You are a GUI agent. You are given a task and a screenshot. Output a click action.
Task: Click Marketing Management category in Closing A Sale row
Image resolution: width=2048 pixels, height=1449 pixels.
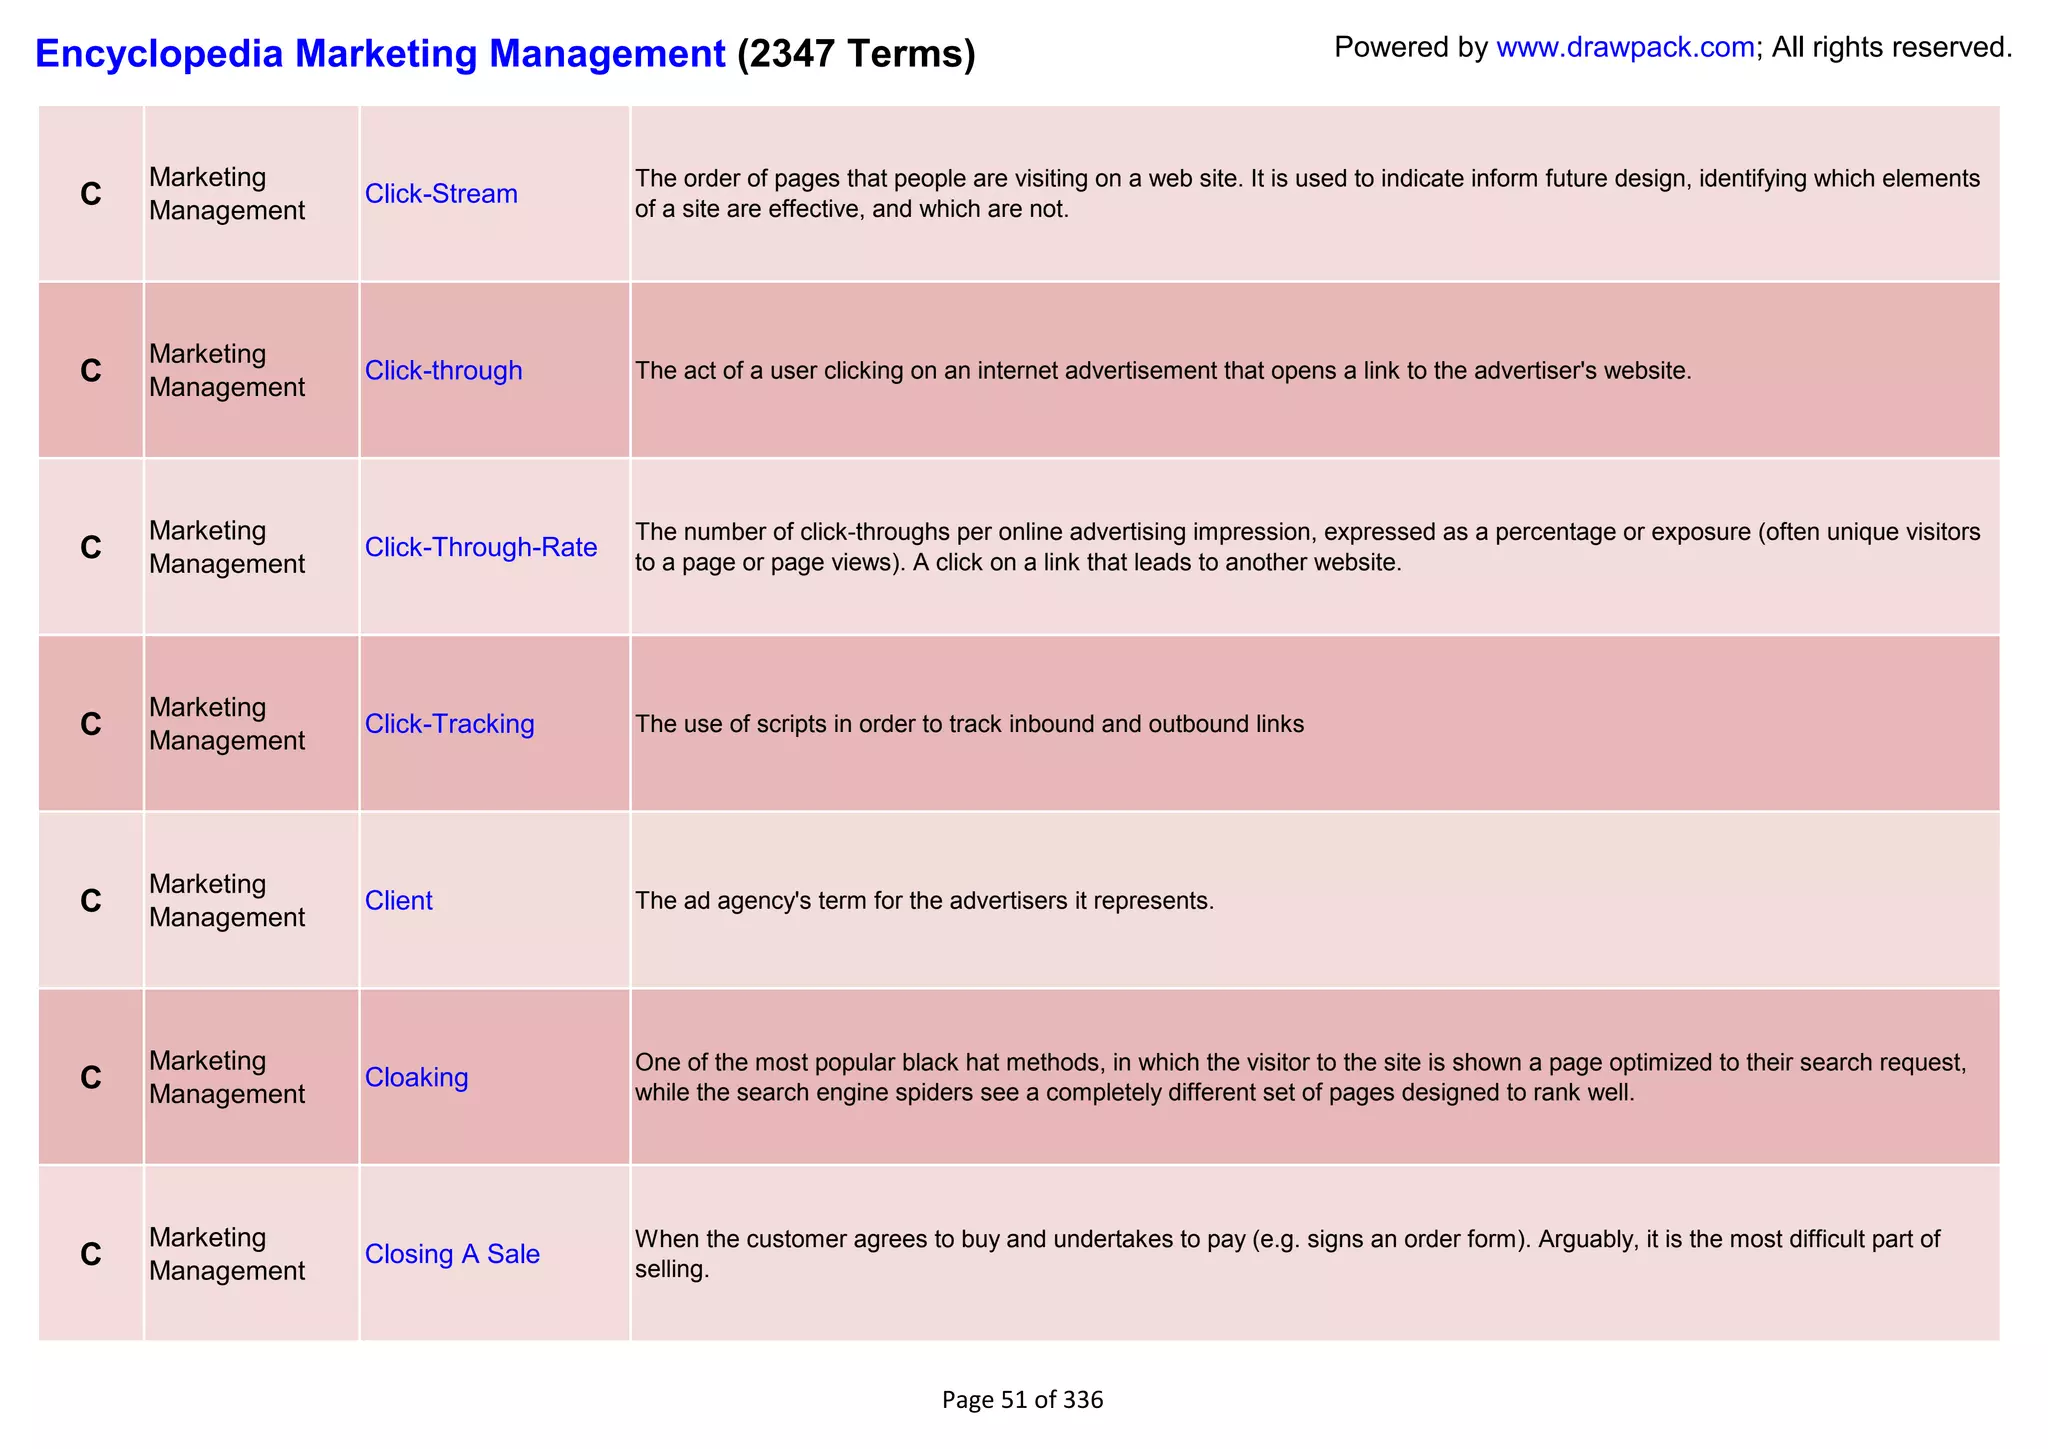227,1254
